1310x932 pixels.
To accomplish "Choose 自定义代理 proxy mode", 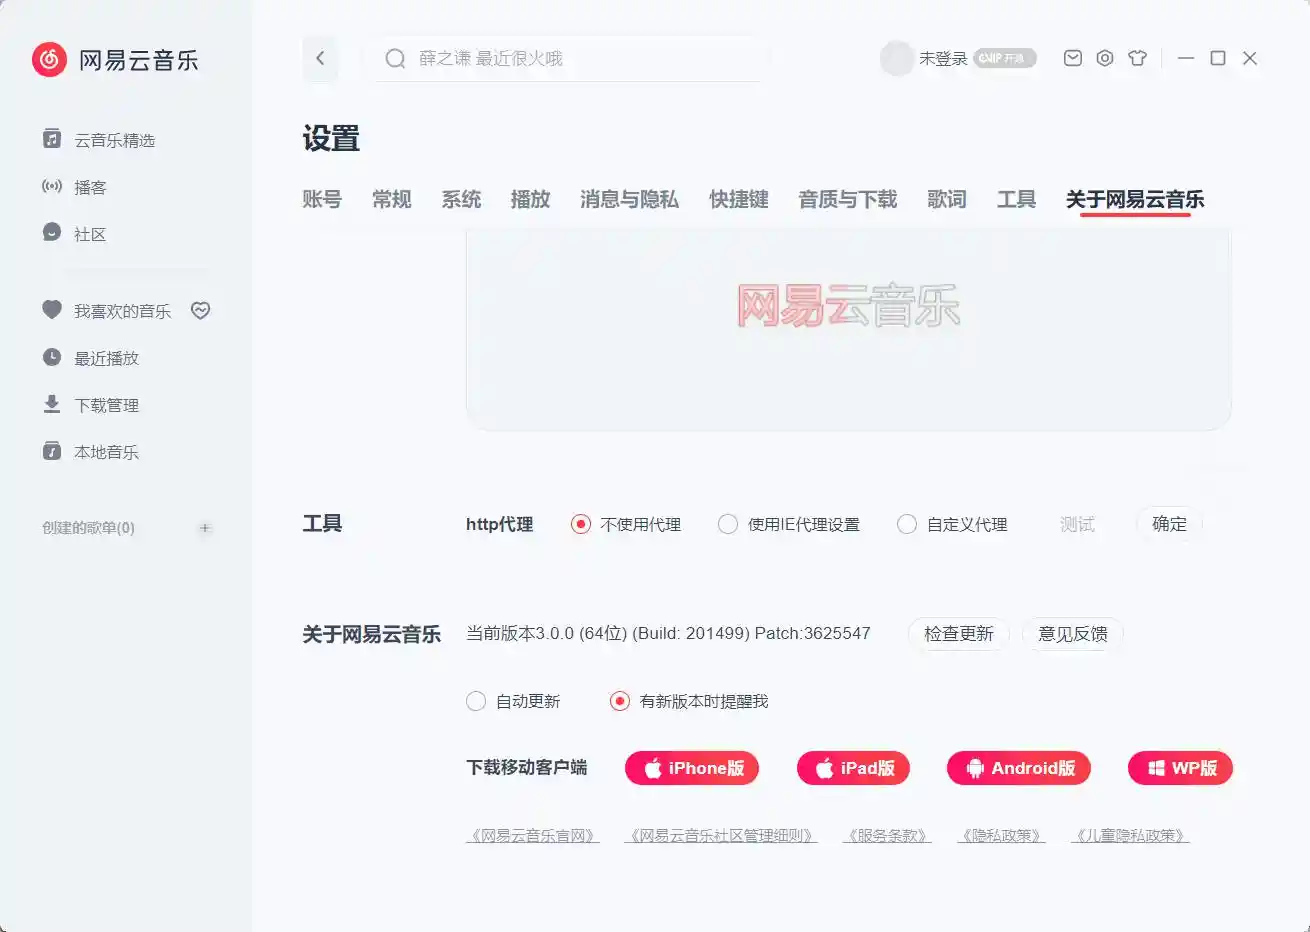I will (907, 523).
